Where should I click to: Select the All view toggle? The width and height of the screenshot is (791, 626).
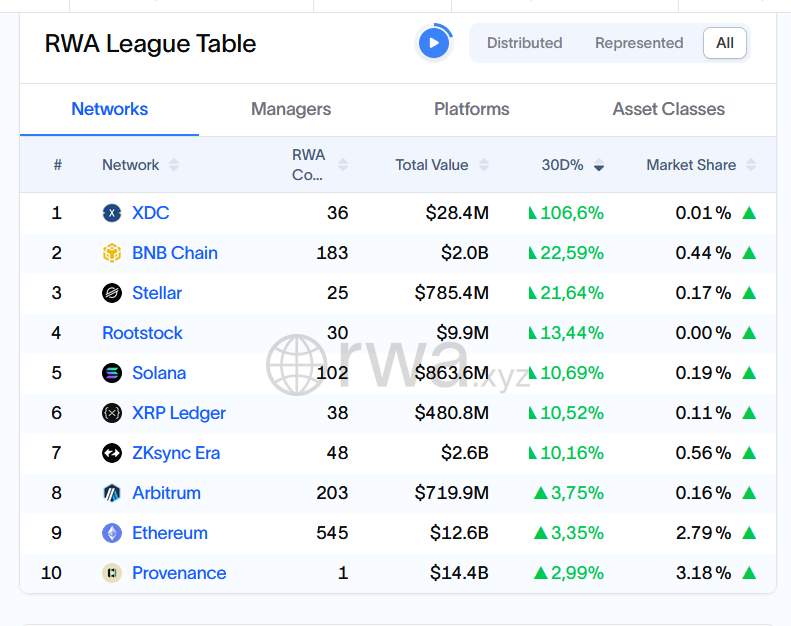point(725,43)
